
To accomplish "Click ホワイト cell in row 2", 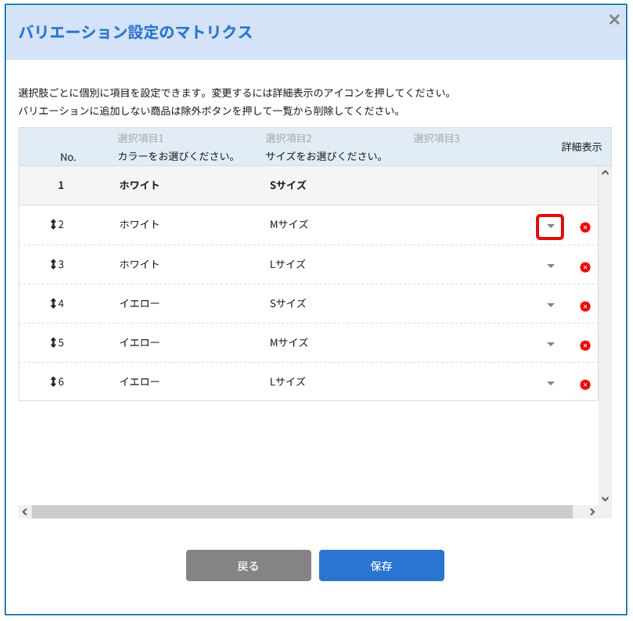I will pos(139,224).
